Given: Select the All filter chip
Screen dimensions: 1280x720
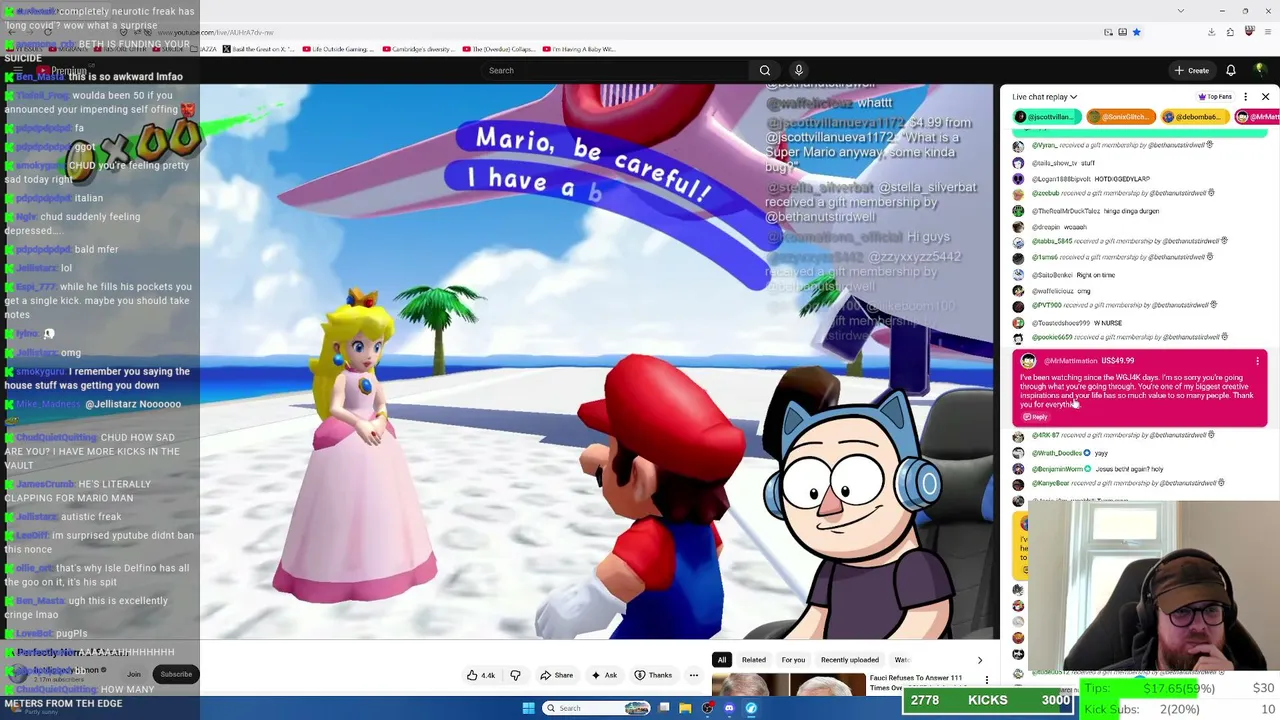Looking at the screenshot, I should [721, 660].
